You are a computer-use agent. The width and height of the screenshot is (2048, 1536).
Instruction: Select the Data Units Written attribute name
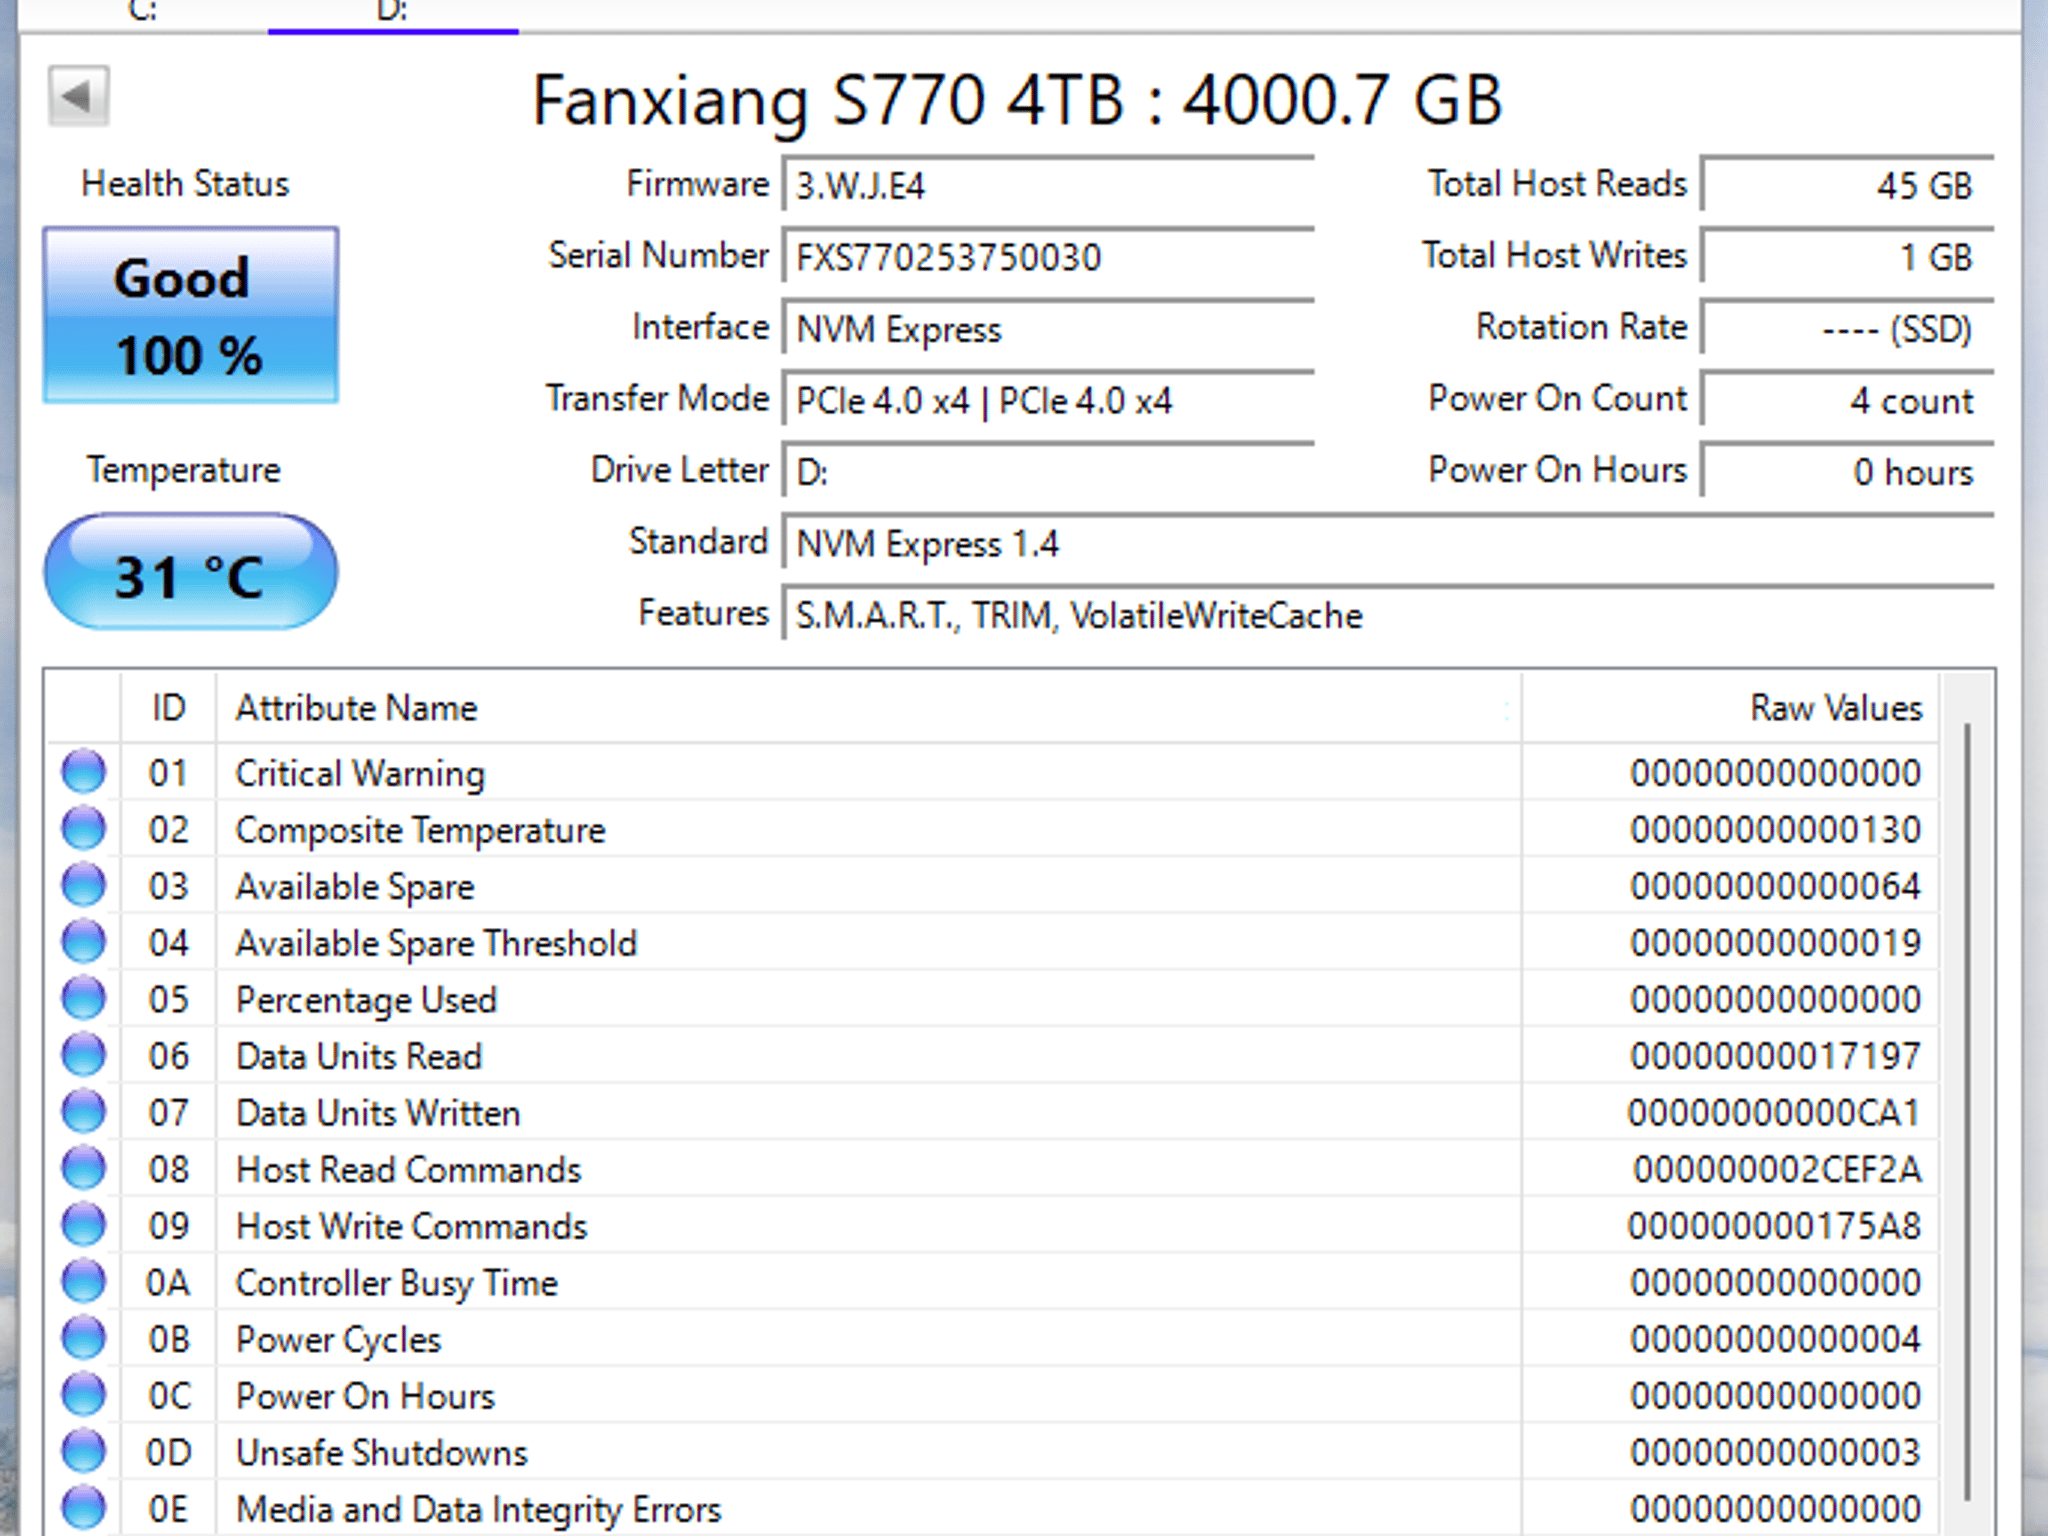pos(378,1113)
